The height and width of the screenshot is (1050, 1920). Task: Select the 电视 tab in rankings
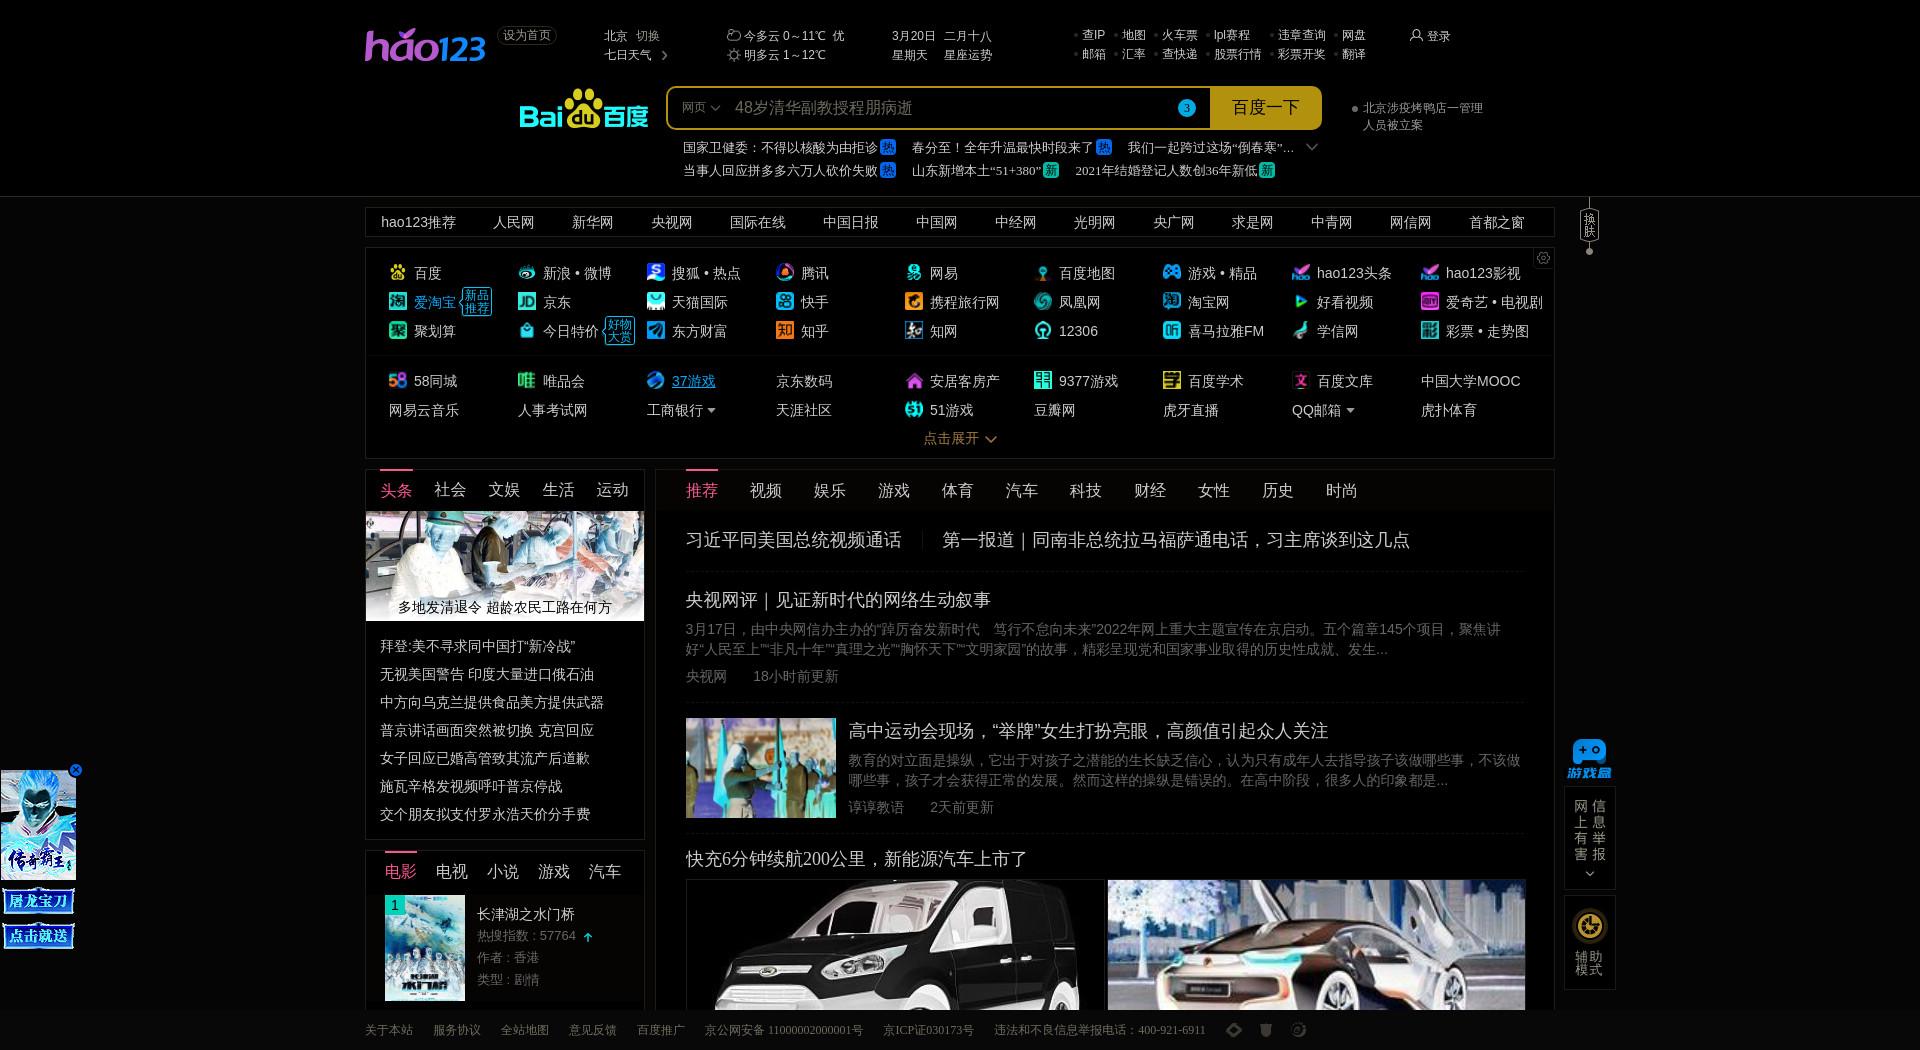click(452, 871)
